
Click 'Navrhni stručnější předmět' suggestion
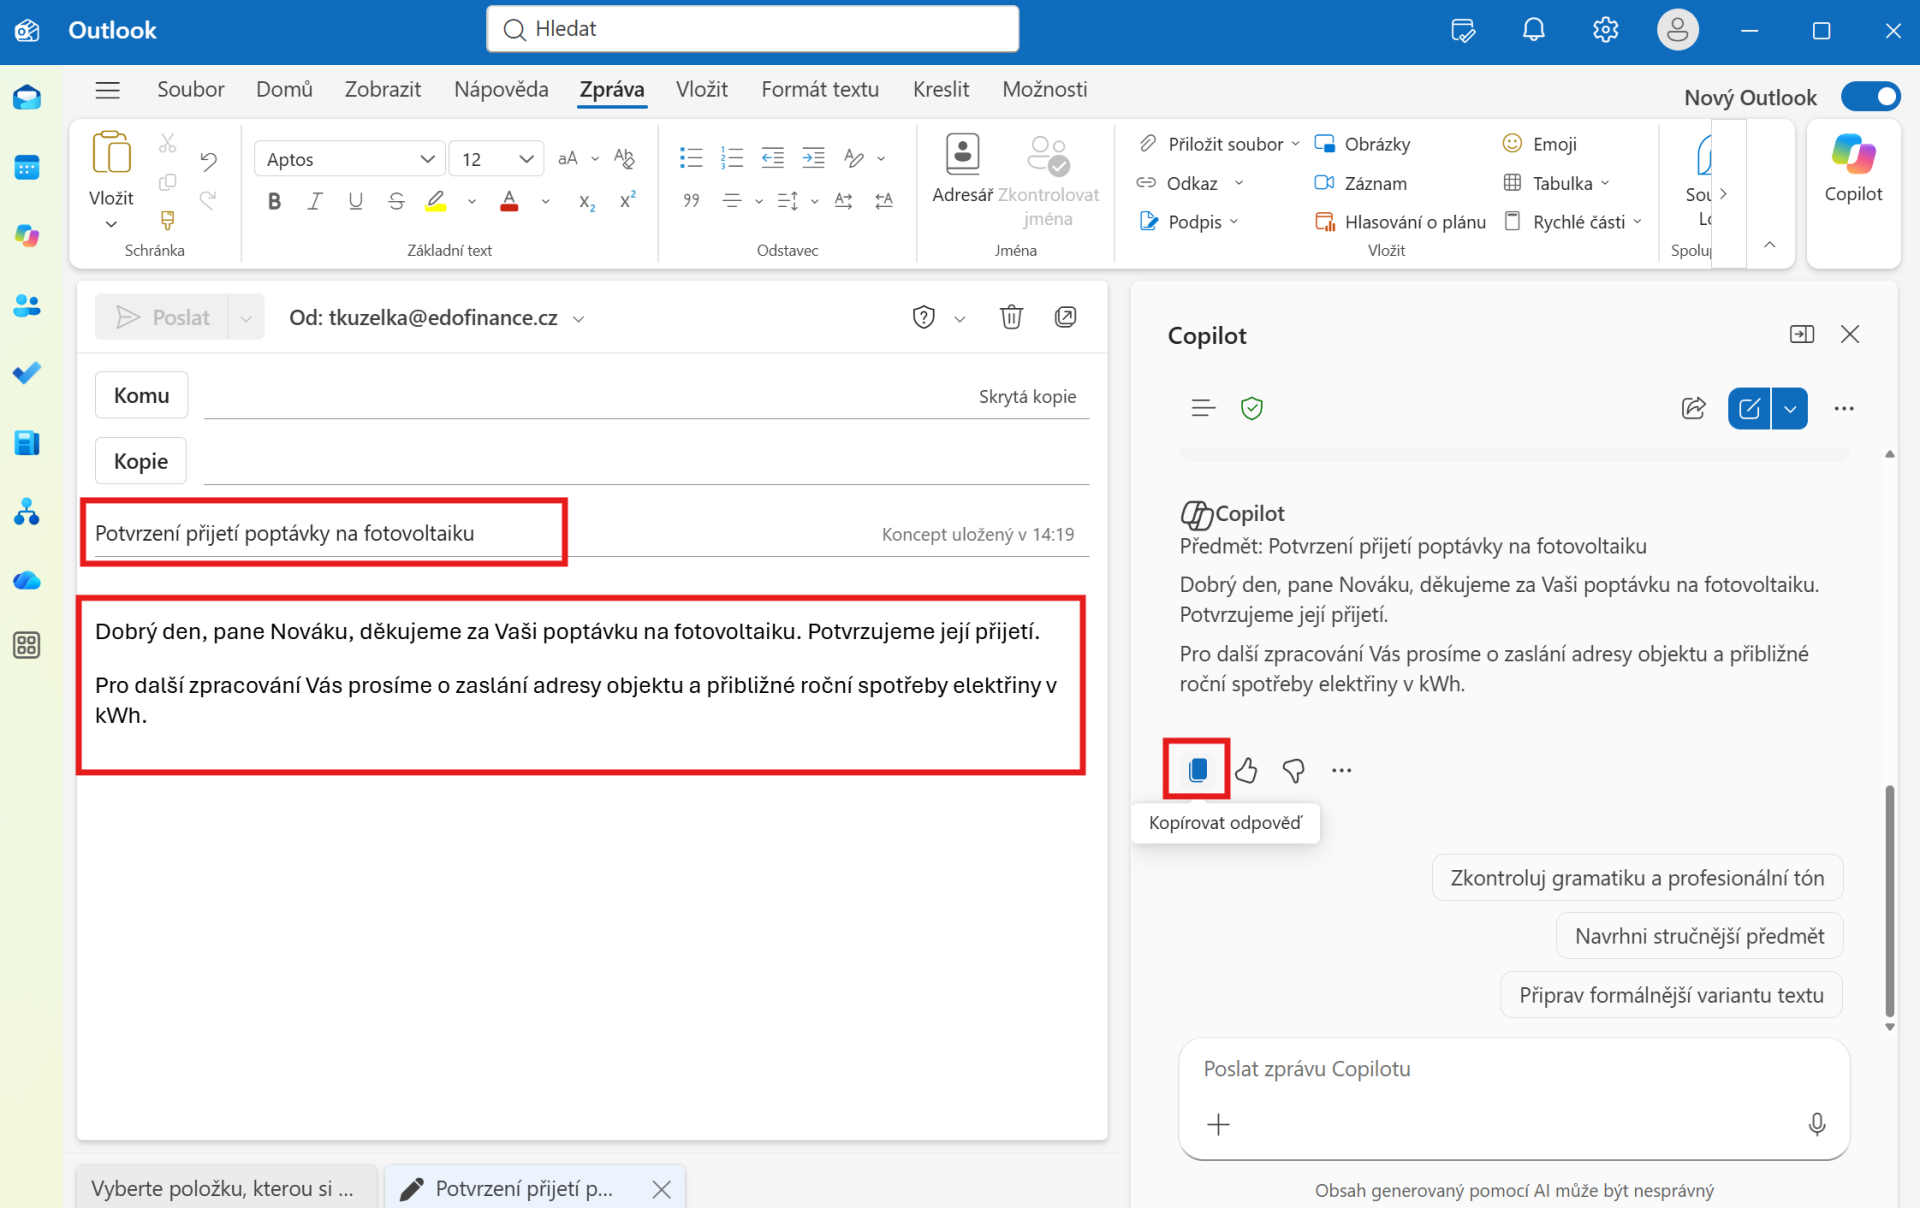click(1699, 936)
